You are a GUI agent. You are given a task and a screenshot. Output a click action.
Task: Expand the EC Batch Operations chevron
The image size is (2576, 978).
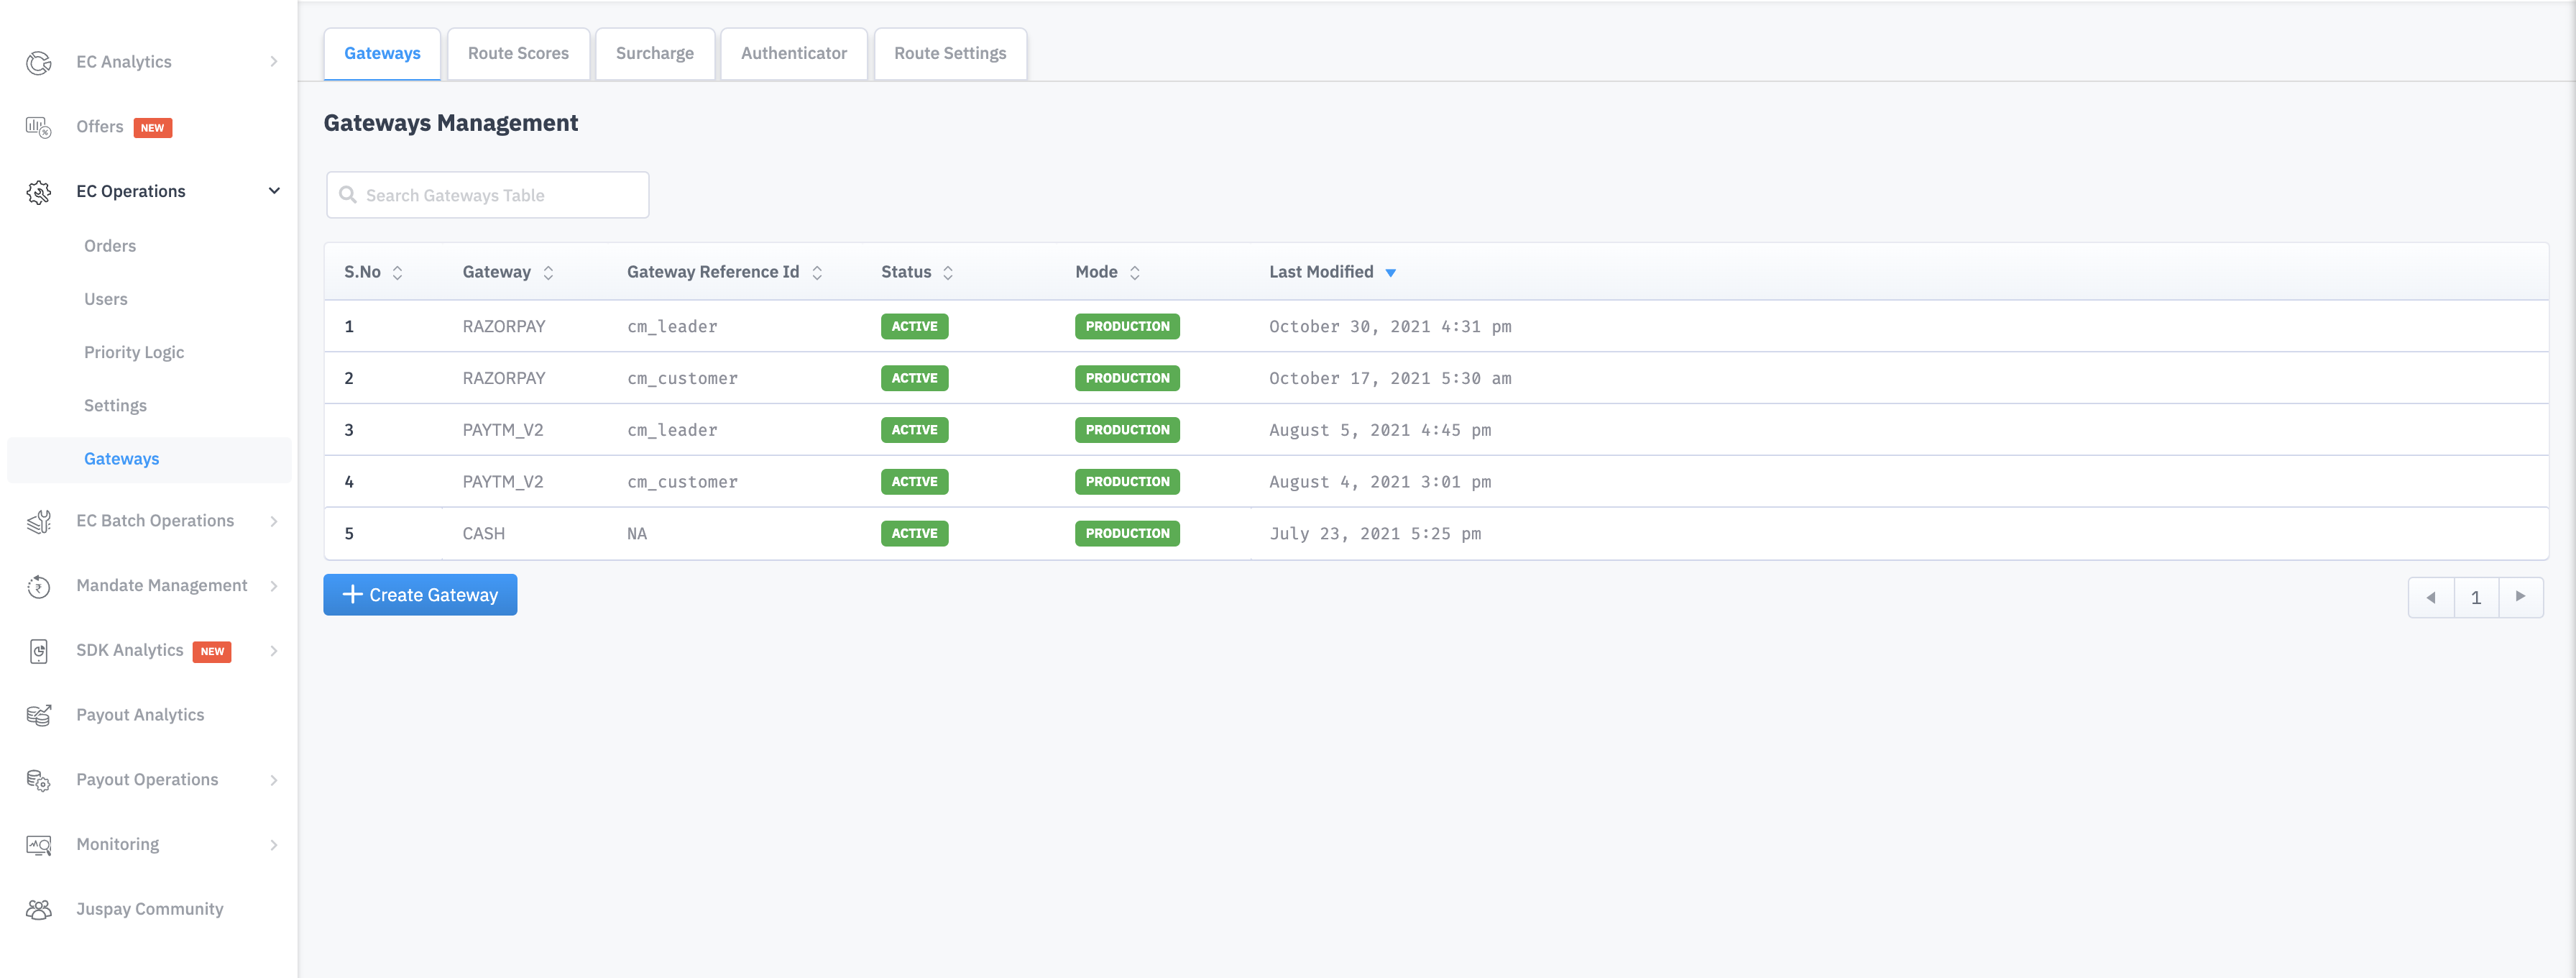(274, 521)
